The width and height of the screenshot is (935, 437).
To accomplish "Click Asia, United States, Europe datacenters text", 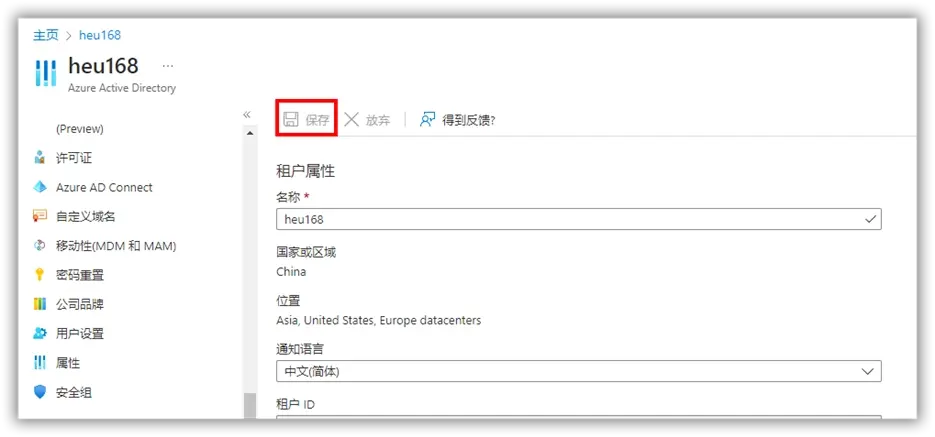I will [x=379, y=321].
